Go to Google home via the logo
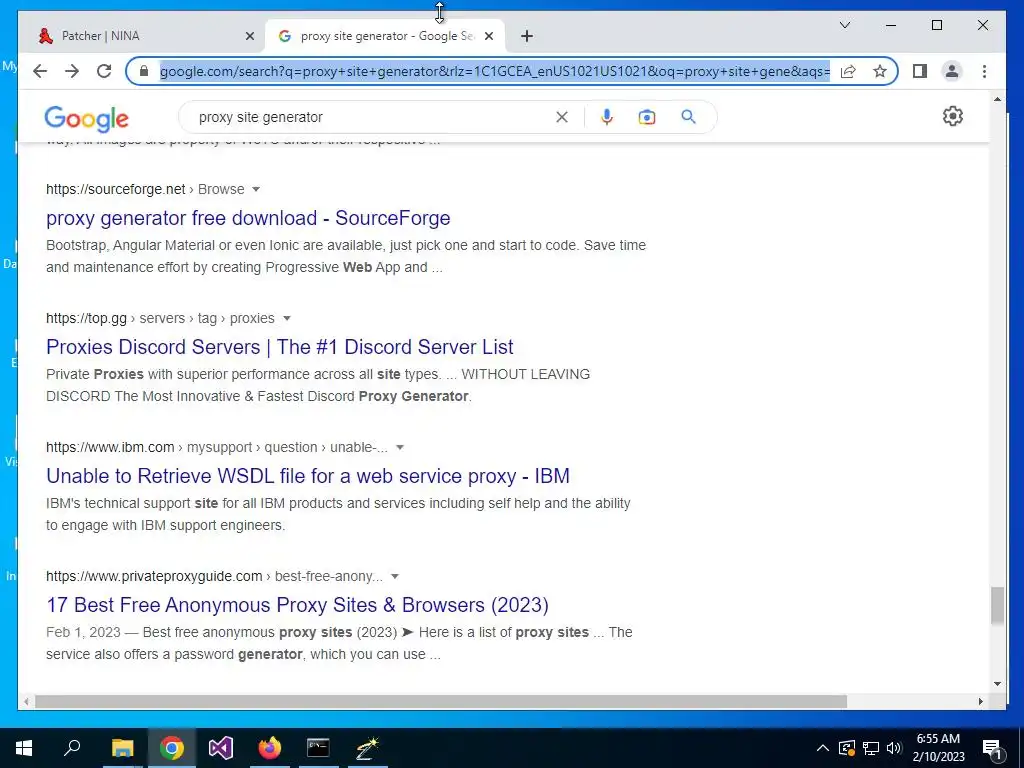1024x768 pixels. point(86,119)
